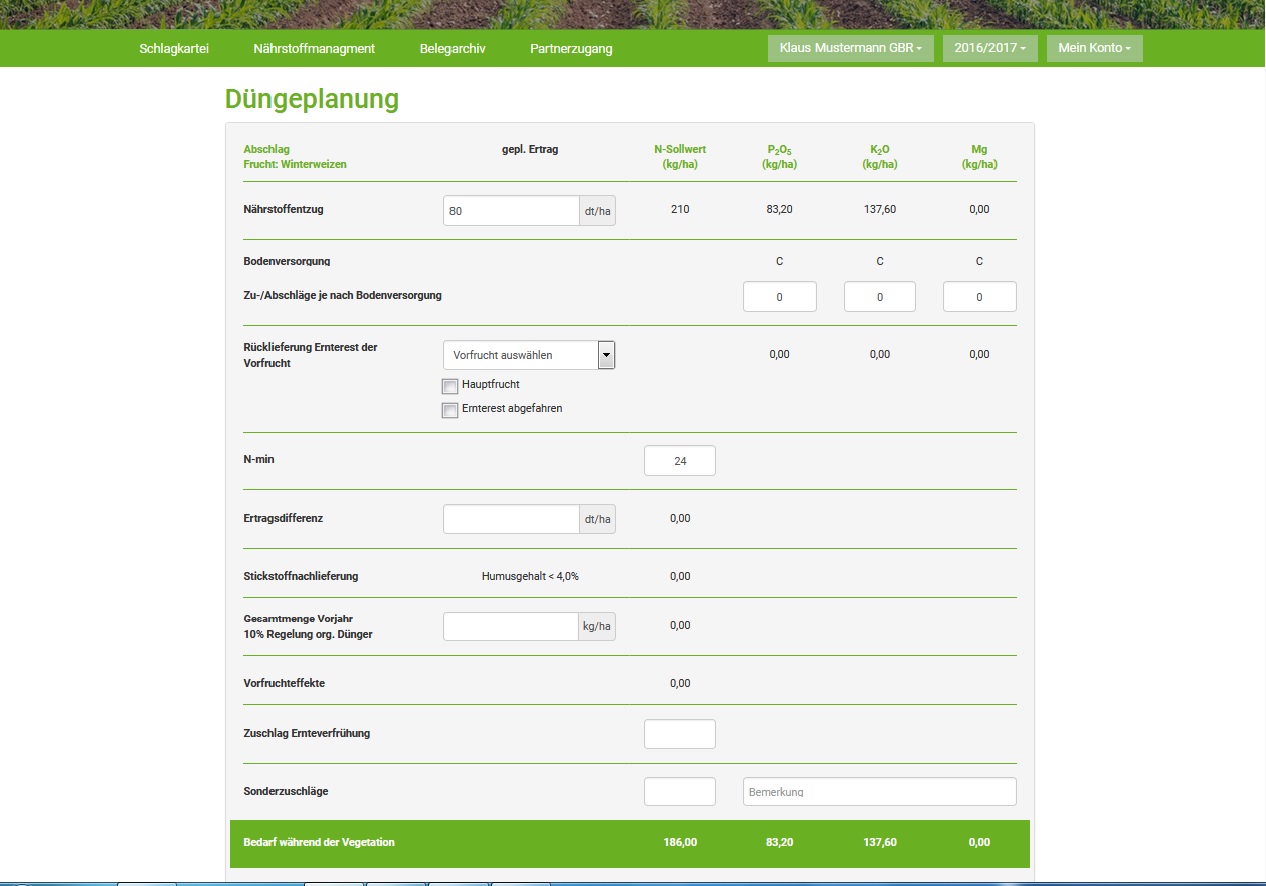Tick the Hauptfrucht checkbox
Screen dimensions: 1266x886
[x=450, y=386]
